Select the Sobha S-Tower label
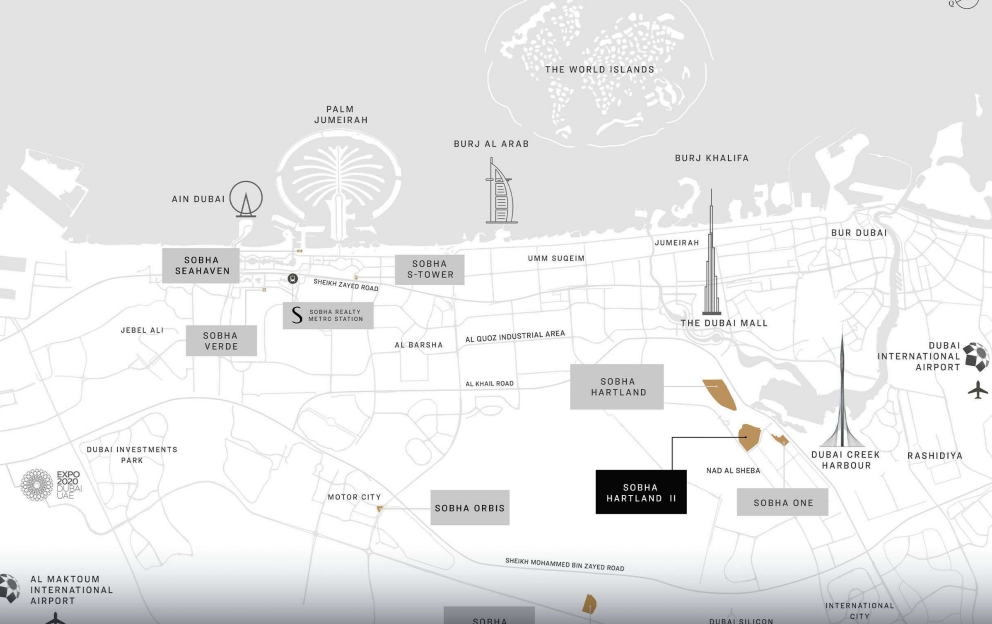Viewport: 992px width, 624px height. click(430, 270)
